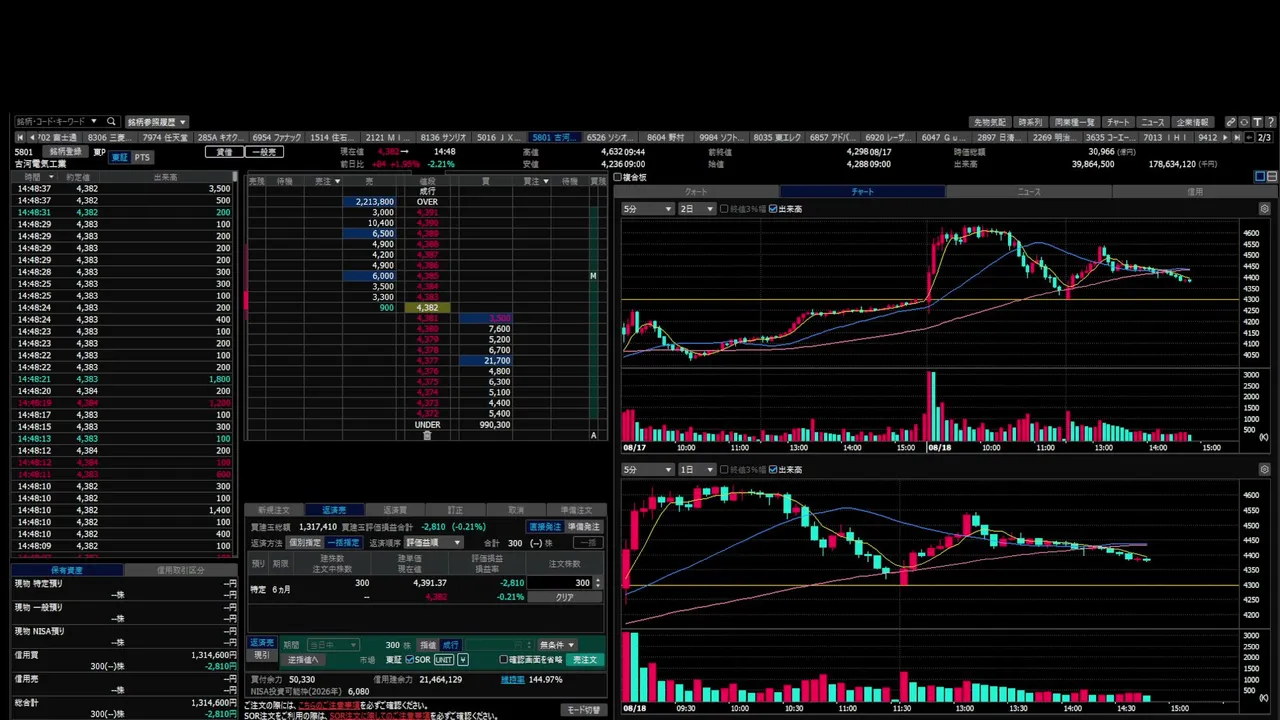The height and width of the screenshot is (720, 1280).
Task: Click the クリア button
Action: pyautogui.click(x=565, y=597)
